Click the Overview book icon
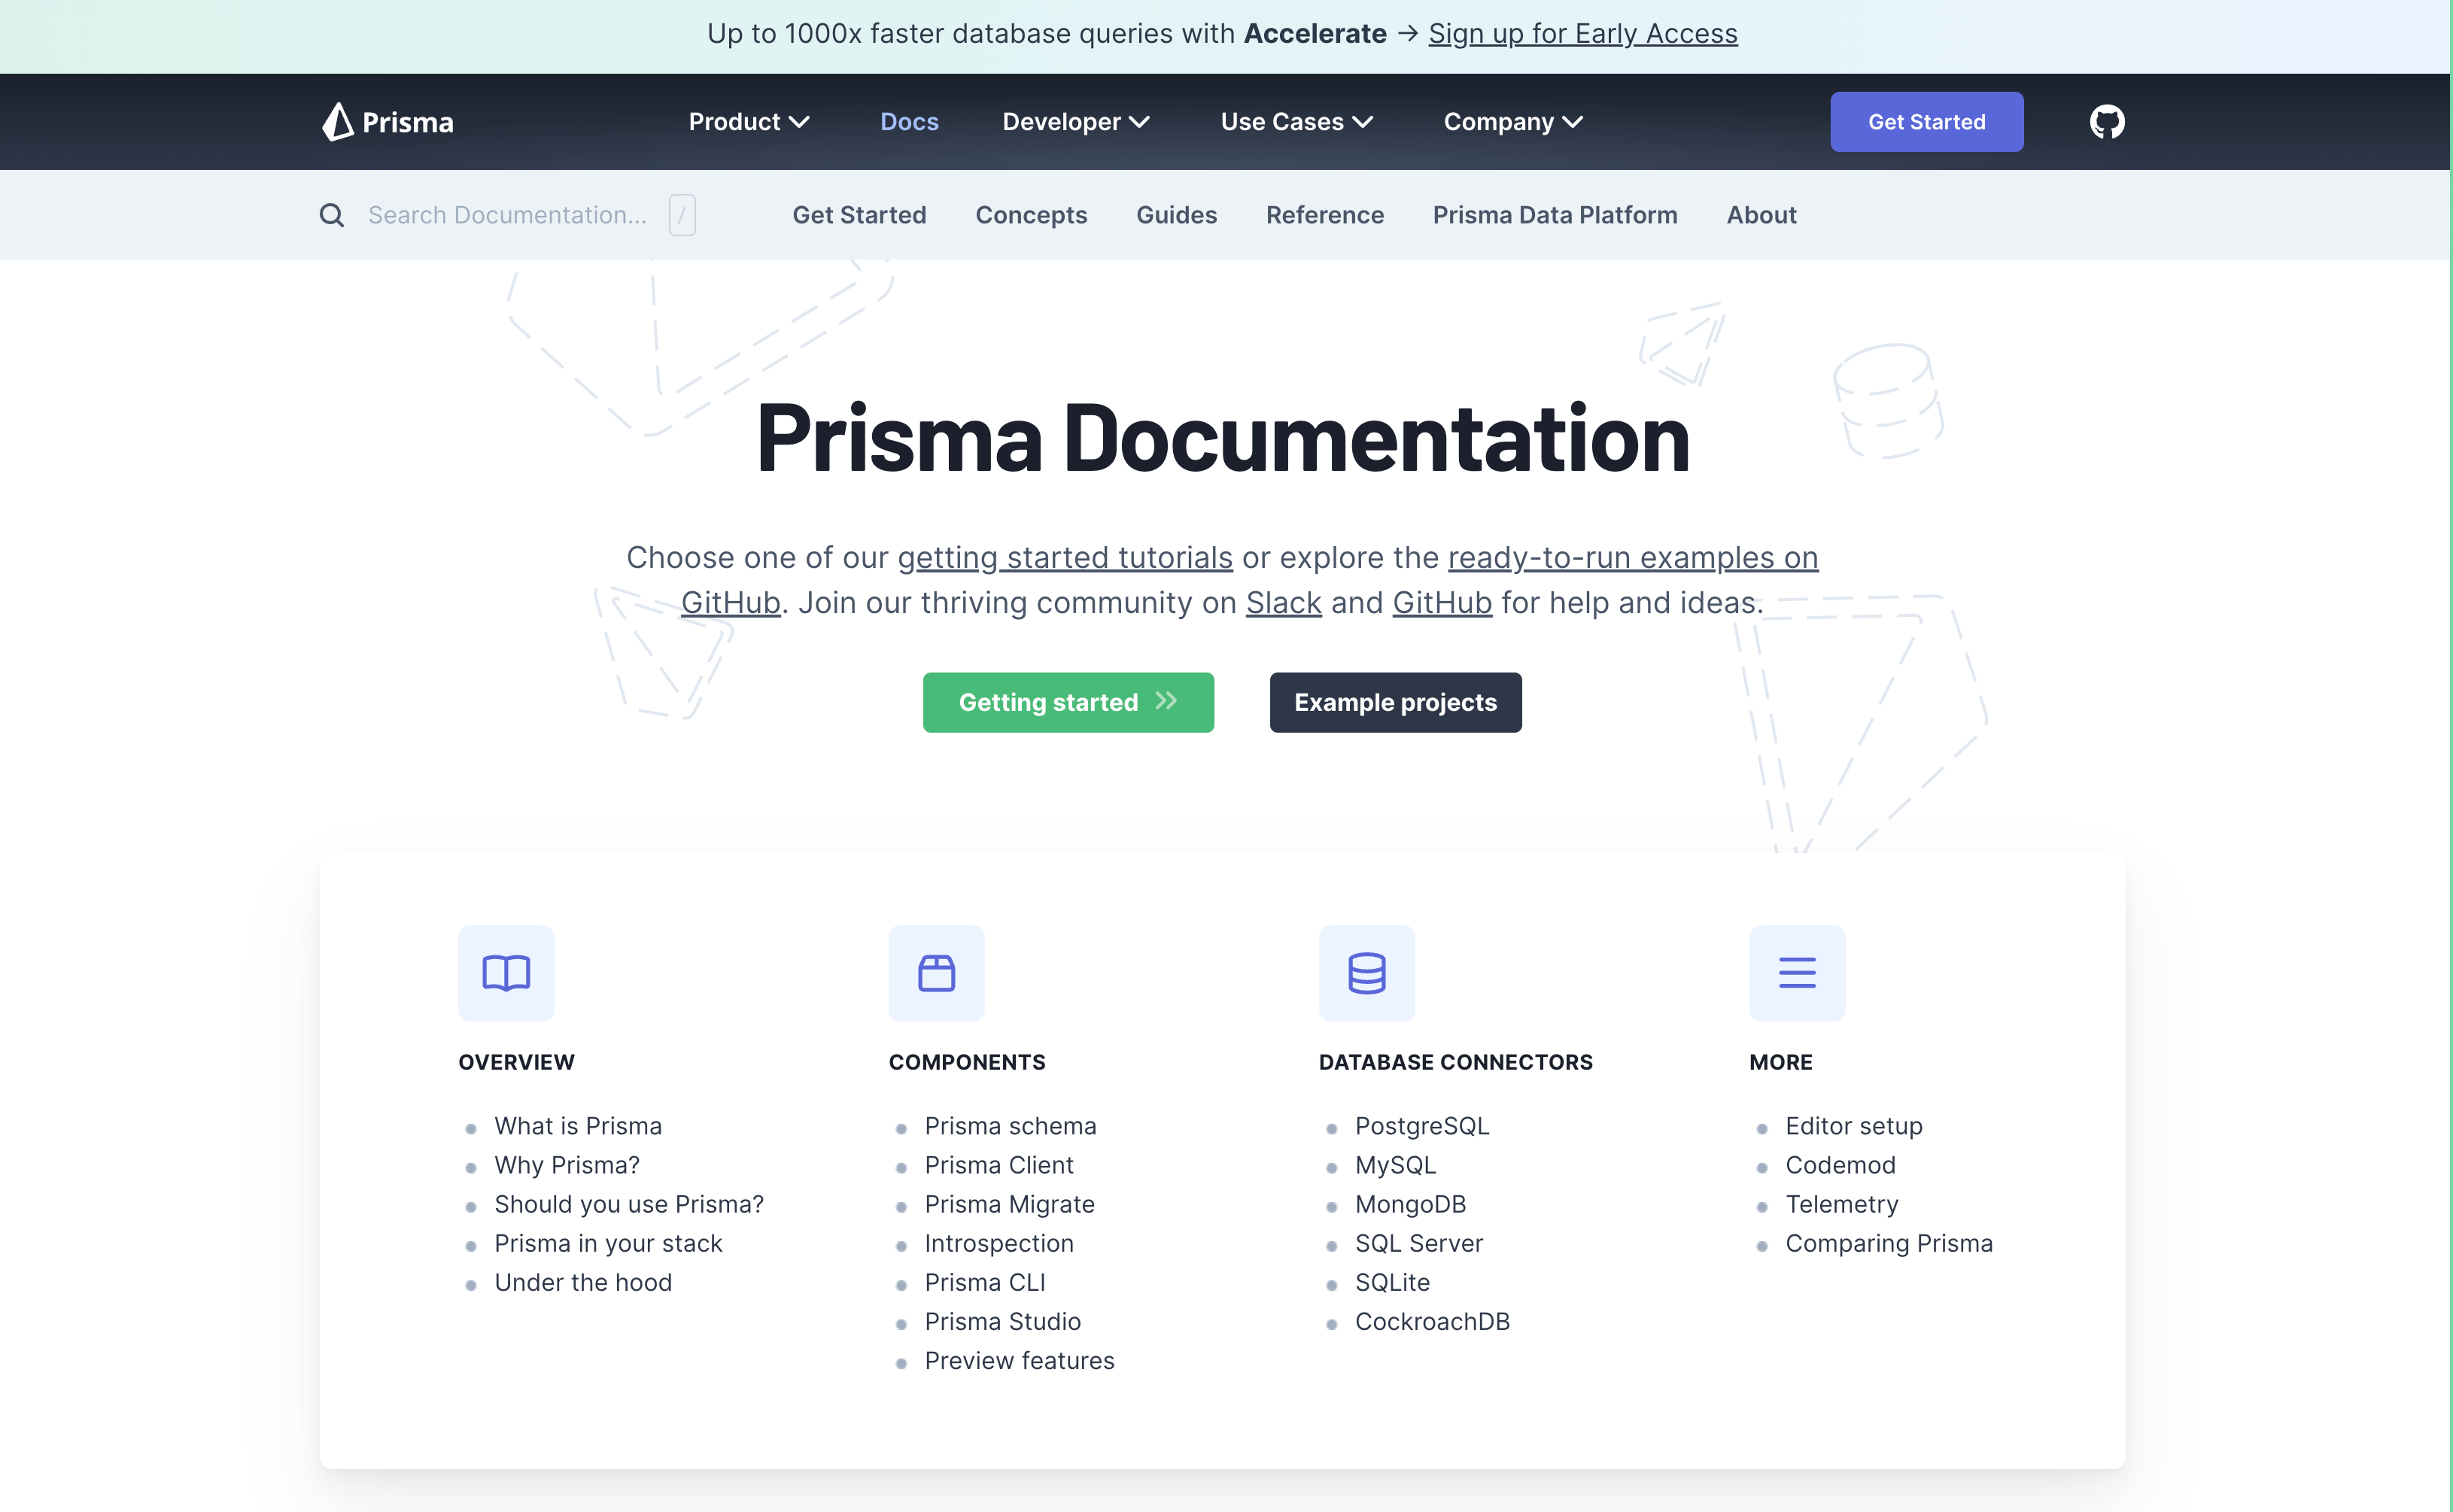This screenshot has width=2453, height=1512. pyautogui.click(x=506, y=973)
